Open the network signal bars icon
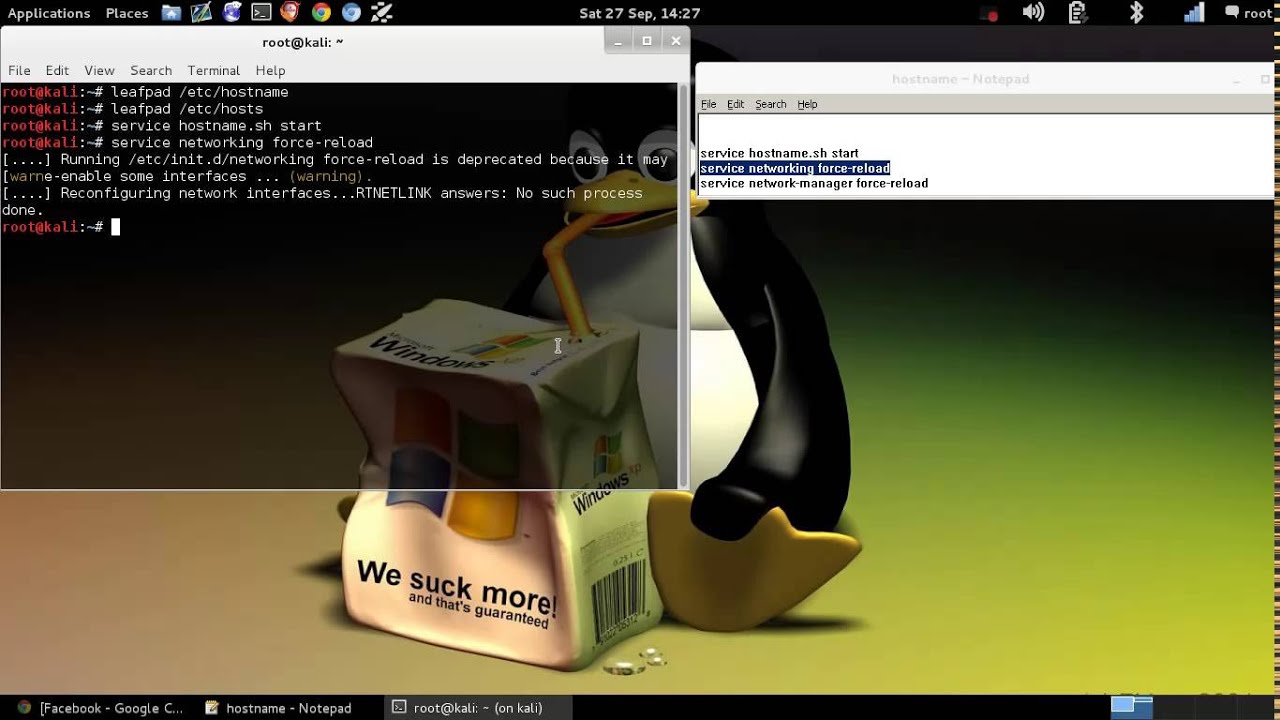This screenshot has height=720, width=1280. [x=1195, y=13]
